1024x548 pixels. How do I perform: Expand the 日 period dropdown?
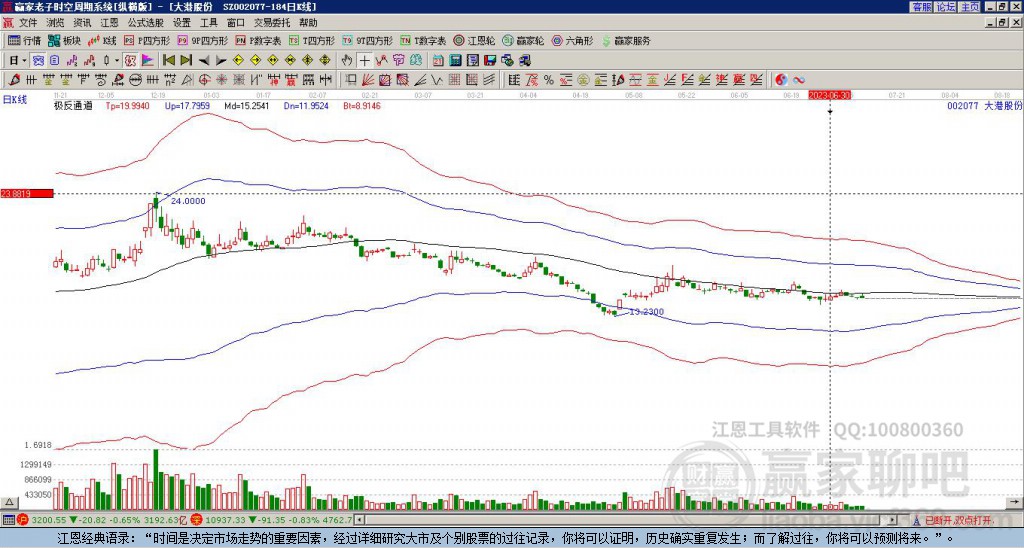click(24, 61)
